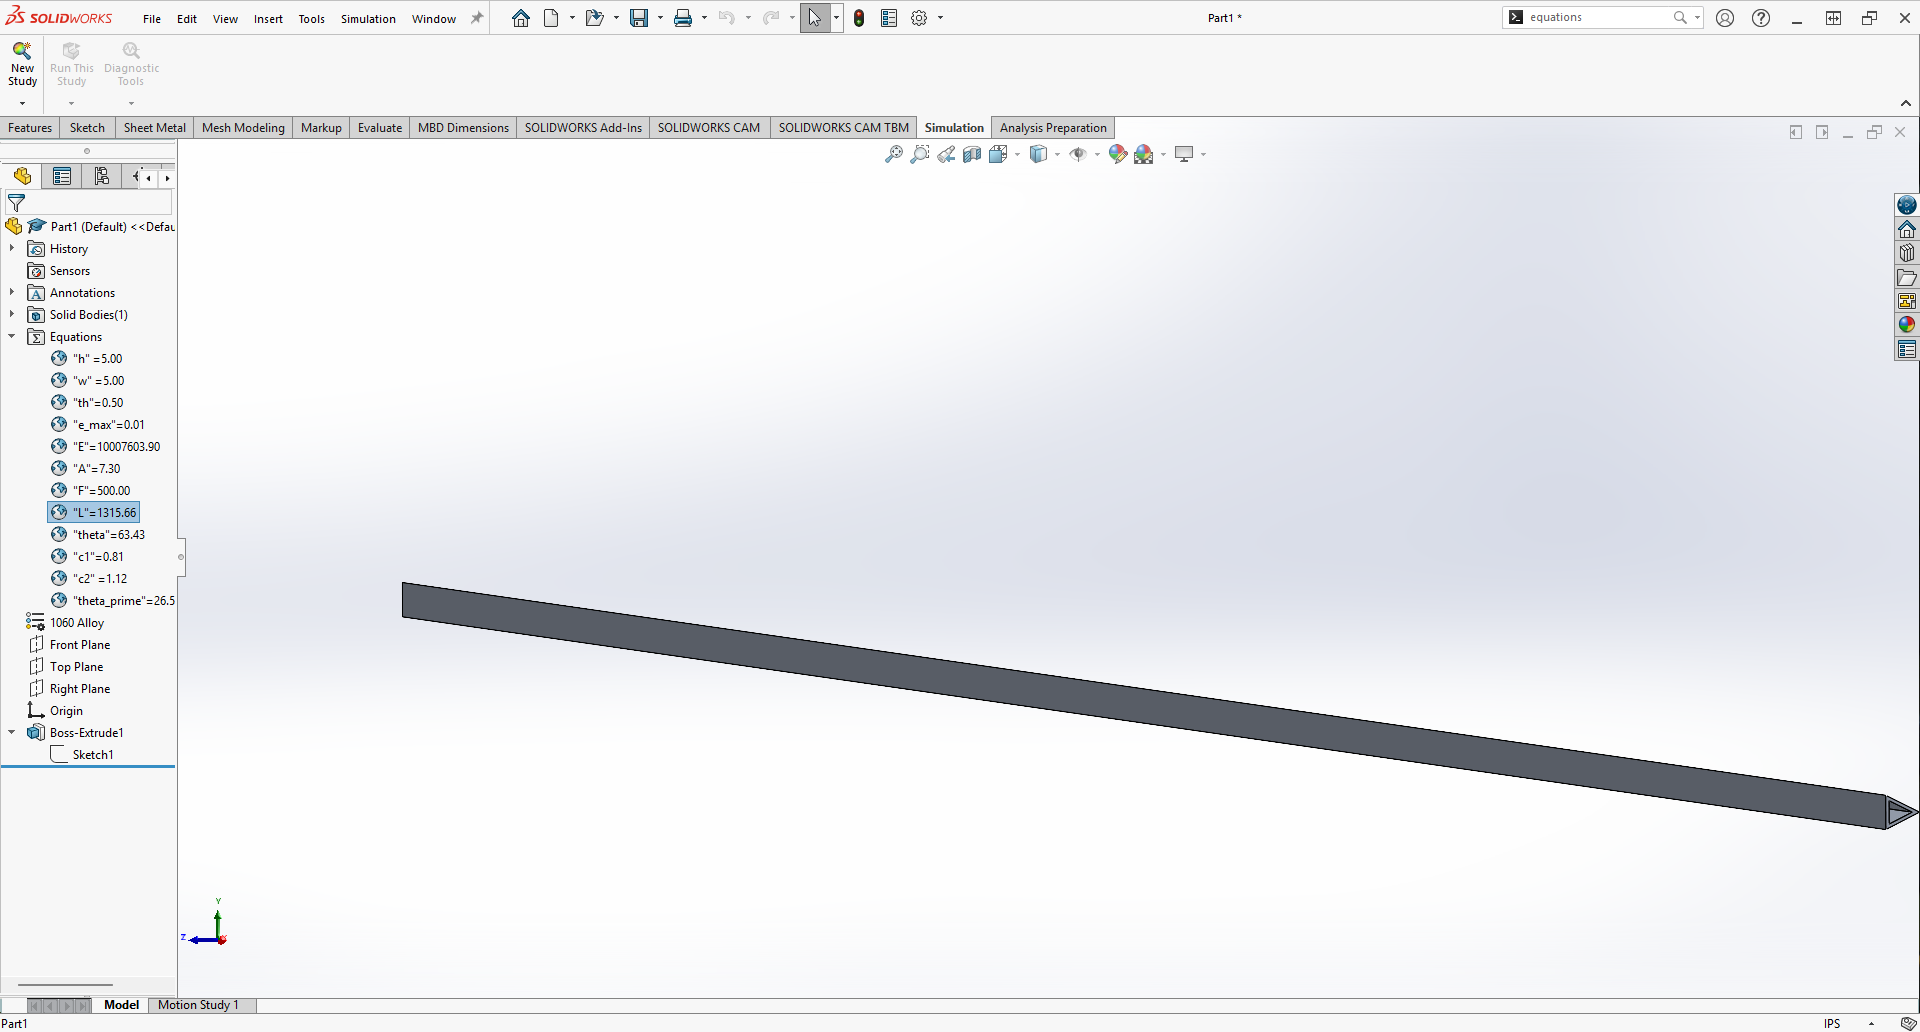Click the Previous View icon
The width and height of the screenshot is (1920, 1032).
[x=946, y=154]
